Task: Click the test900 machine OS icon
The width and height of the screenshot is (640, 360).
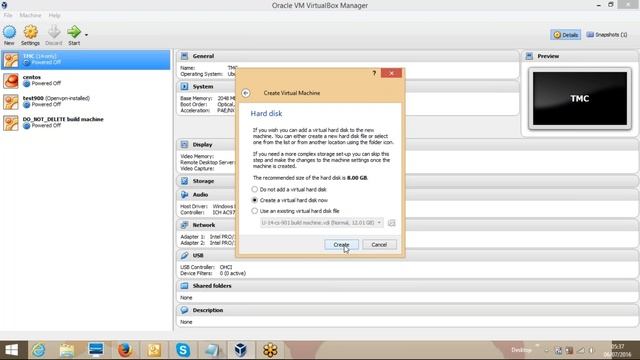Action: tap(11, 102)
